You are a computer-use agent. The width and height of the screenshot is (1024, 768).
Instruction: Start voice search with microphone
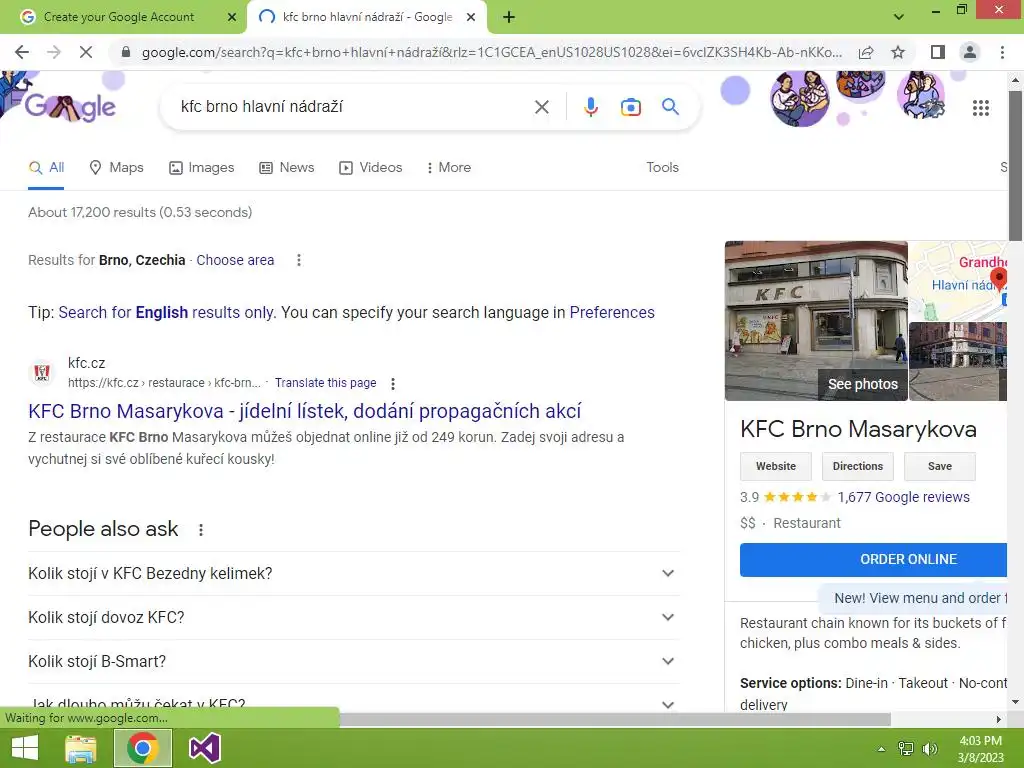tap(590, 106)
